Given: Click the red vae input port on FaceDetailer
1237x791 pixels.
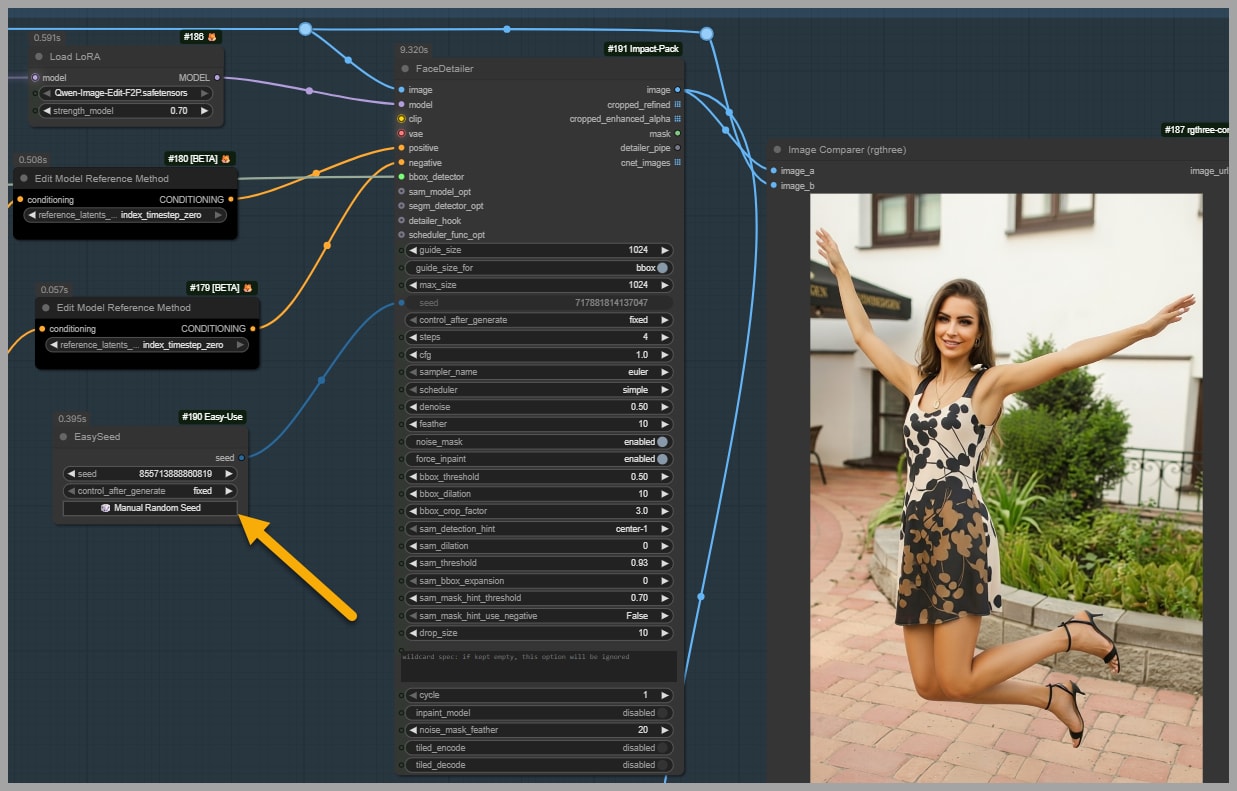Looking at the screenshot, I should pos(401,133).
